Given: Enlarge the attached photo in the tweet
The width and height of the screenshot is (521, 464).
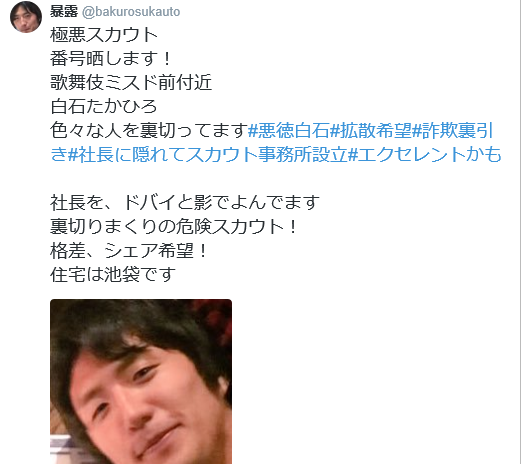Looking at the screenshot, I should click(x=141, y=381).
